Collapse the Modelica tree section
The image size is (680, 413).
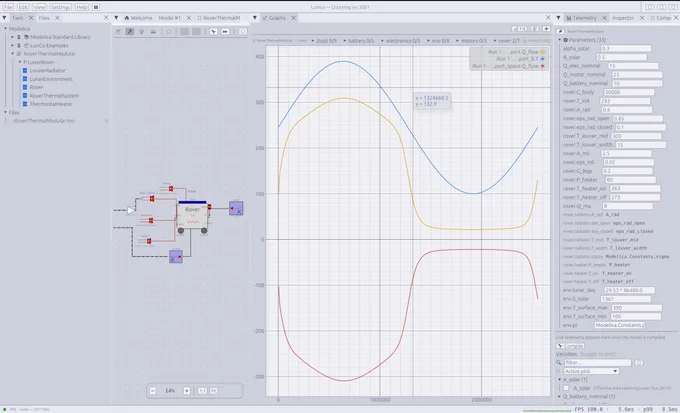tap(6, 29)
